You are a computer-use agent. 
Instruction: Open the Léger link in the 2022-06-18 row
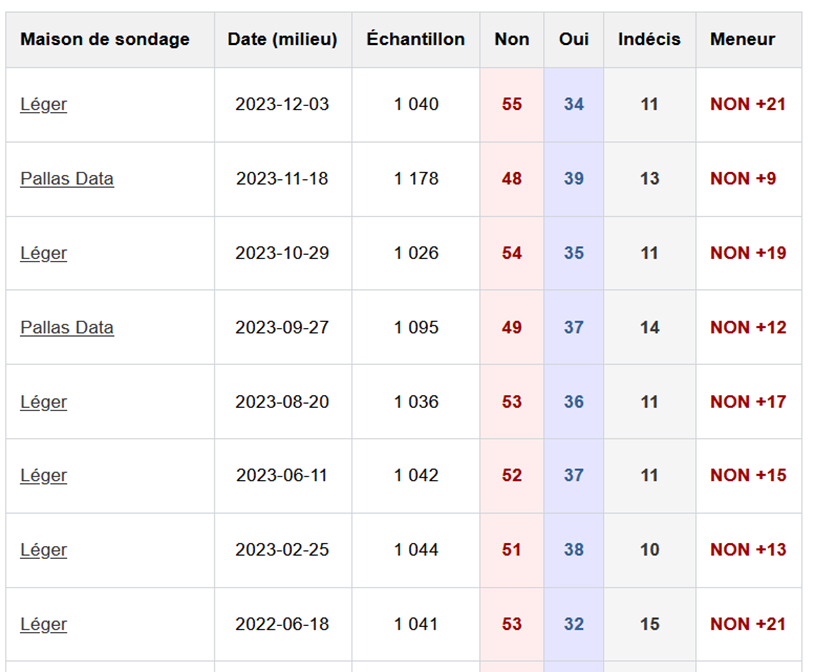coord(44,624)
